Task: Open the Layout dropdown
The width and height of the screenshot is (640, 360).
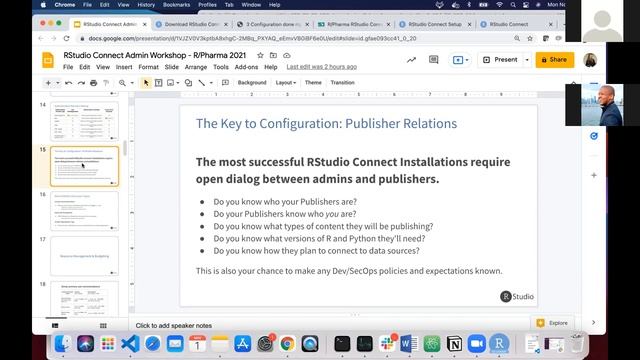Action: point(286,82)
